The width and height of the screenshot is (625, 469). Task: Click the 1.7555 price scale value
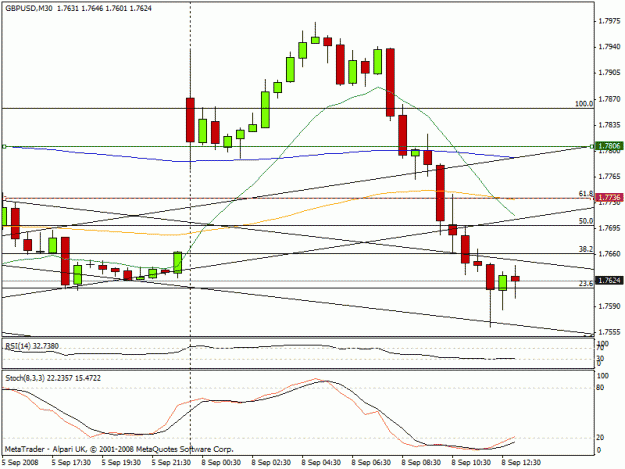tap(609, 332)
